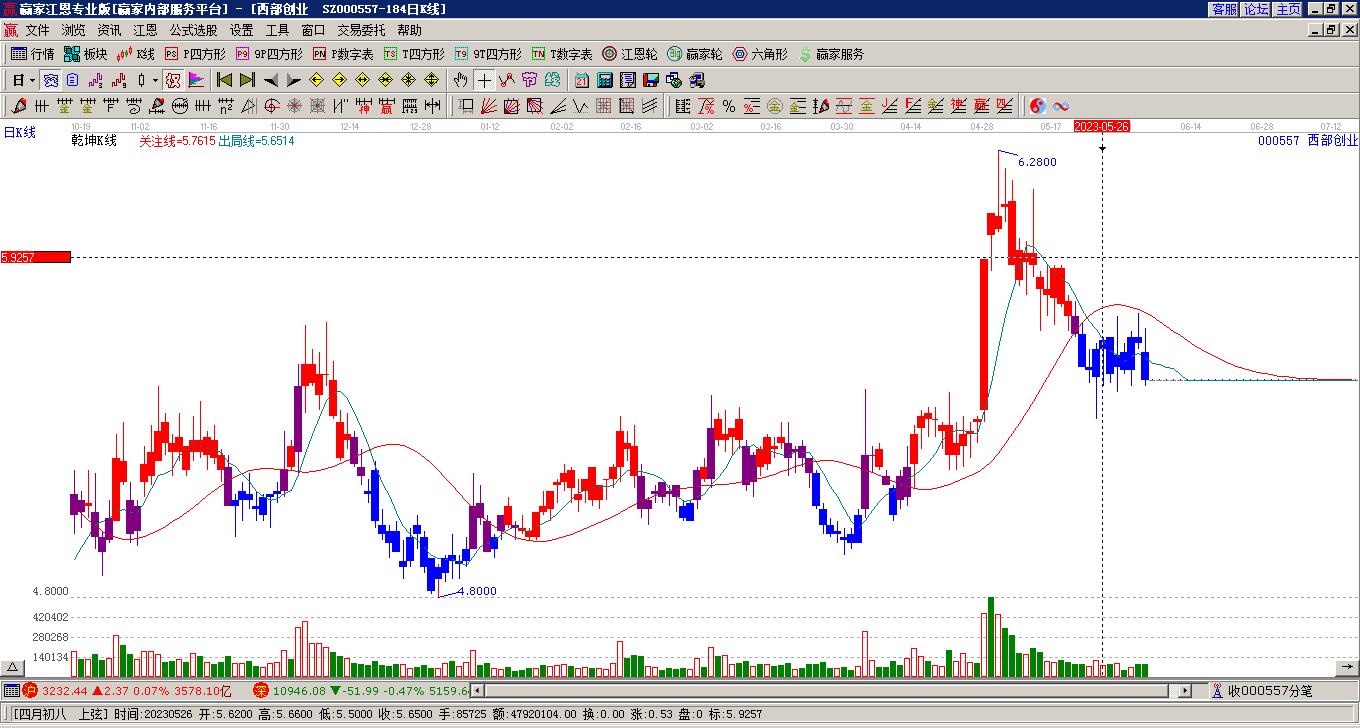Open the 江恩 menu
Screen dimensions: 1360x728
146,30
